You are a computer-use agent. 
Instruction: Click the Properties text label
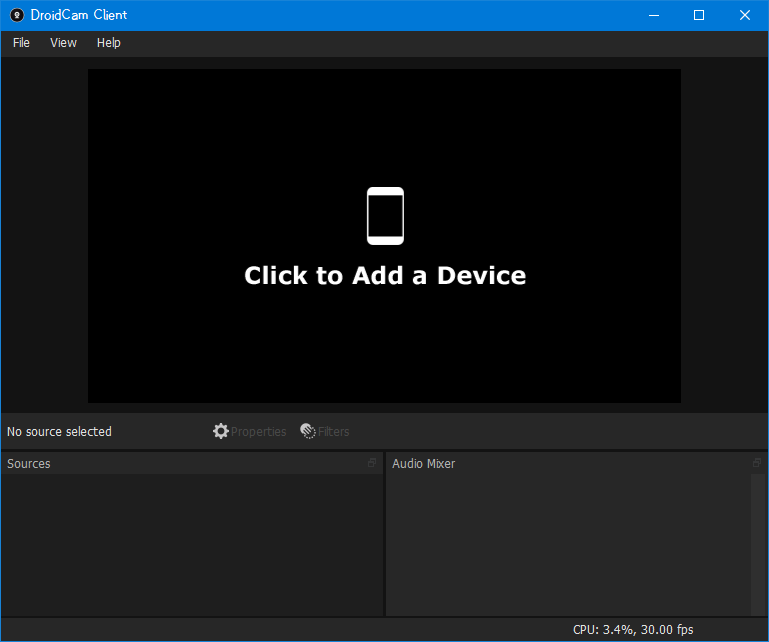coord(258,432)
